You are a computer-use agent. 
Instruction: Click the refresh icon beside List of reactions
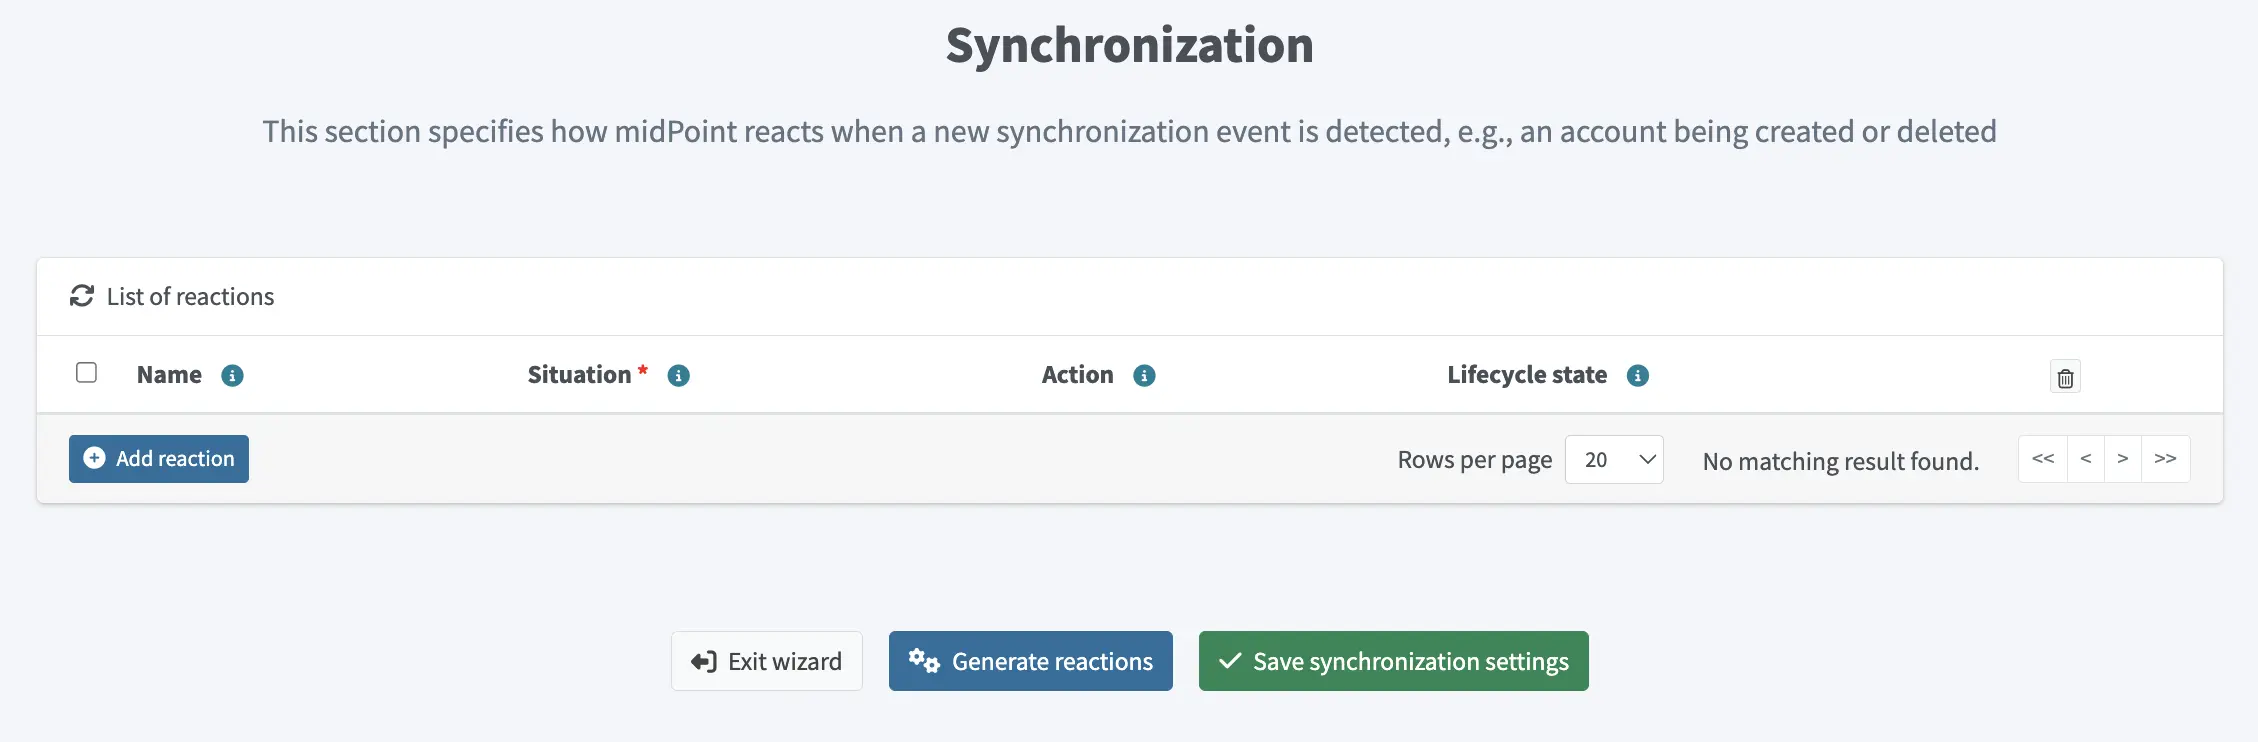[x=82, y=295]
